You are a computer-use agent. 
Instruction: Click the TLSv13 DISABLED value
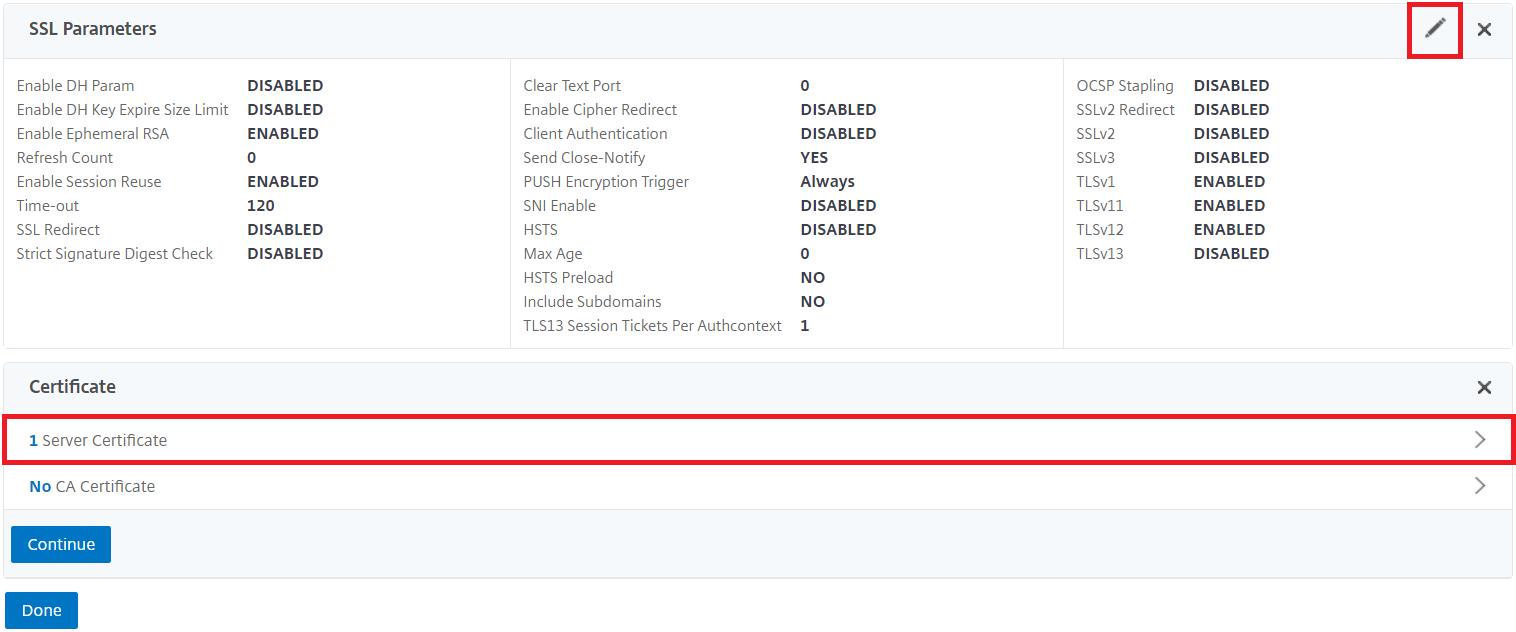(1231, 254)
